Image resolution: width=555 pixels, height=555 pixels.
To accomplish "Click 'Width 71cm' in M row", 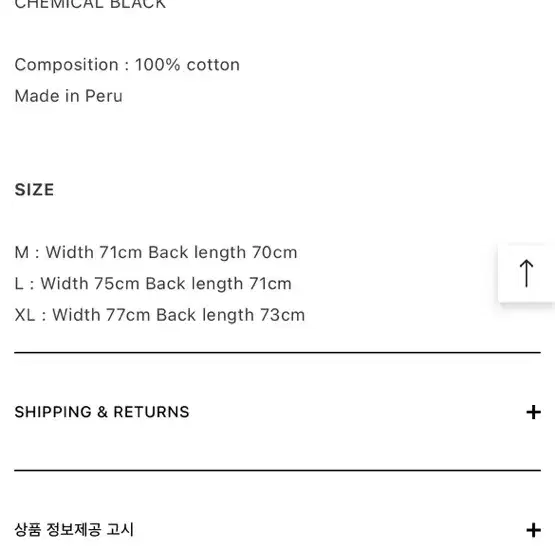I will tap(94, 252).
